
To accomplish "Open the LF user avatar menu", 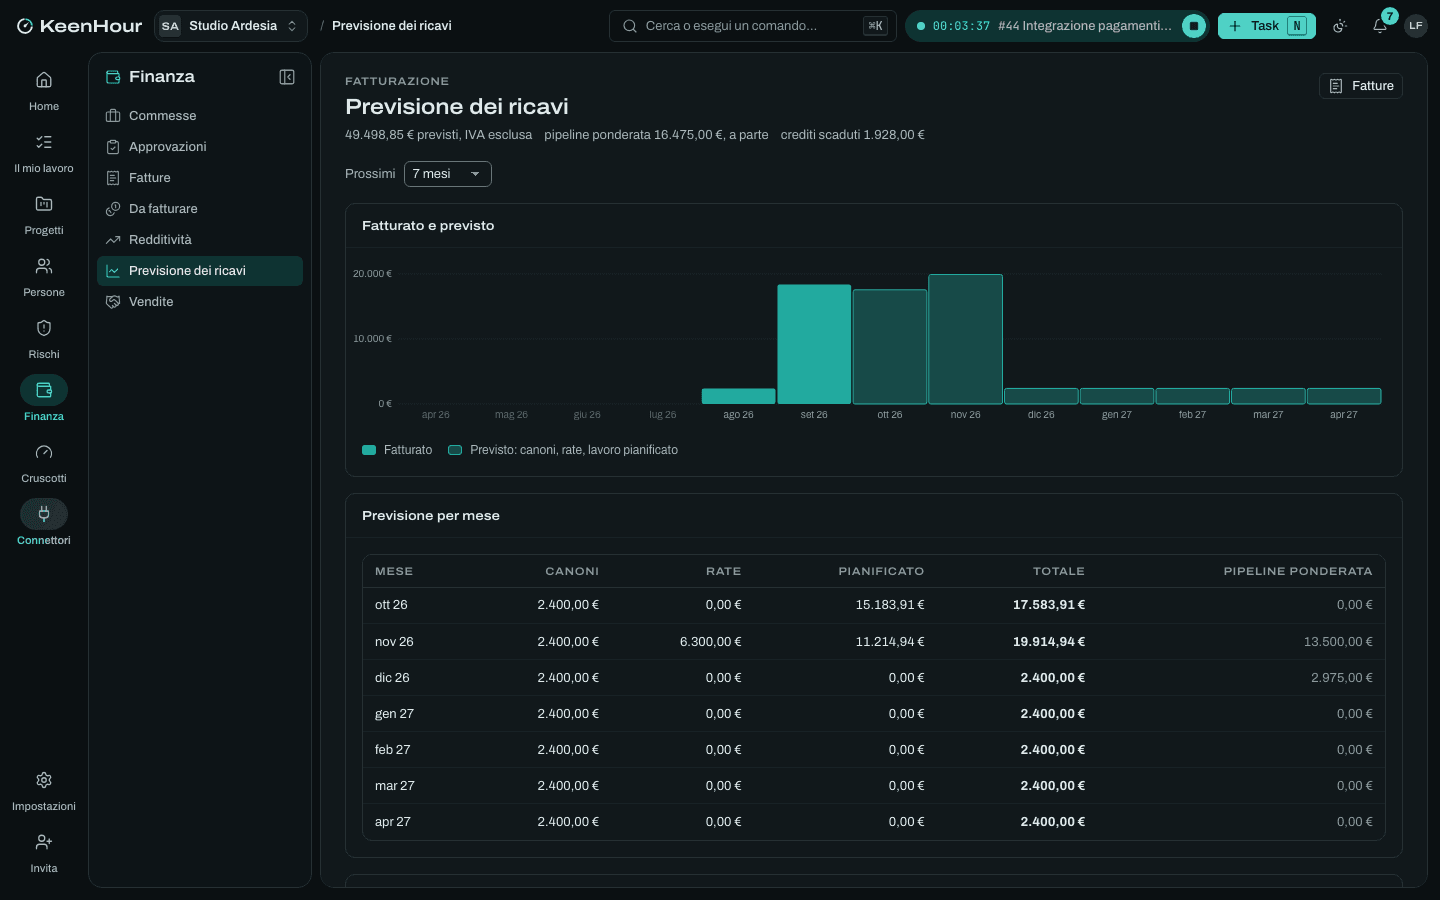I will (1415, 26).
